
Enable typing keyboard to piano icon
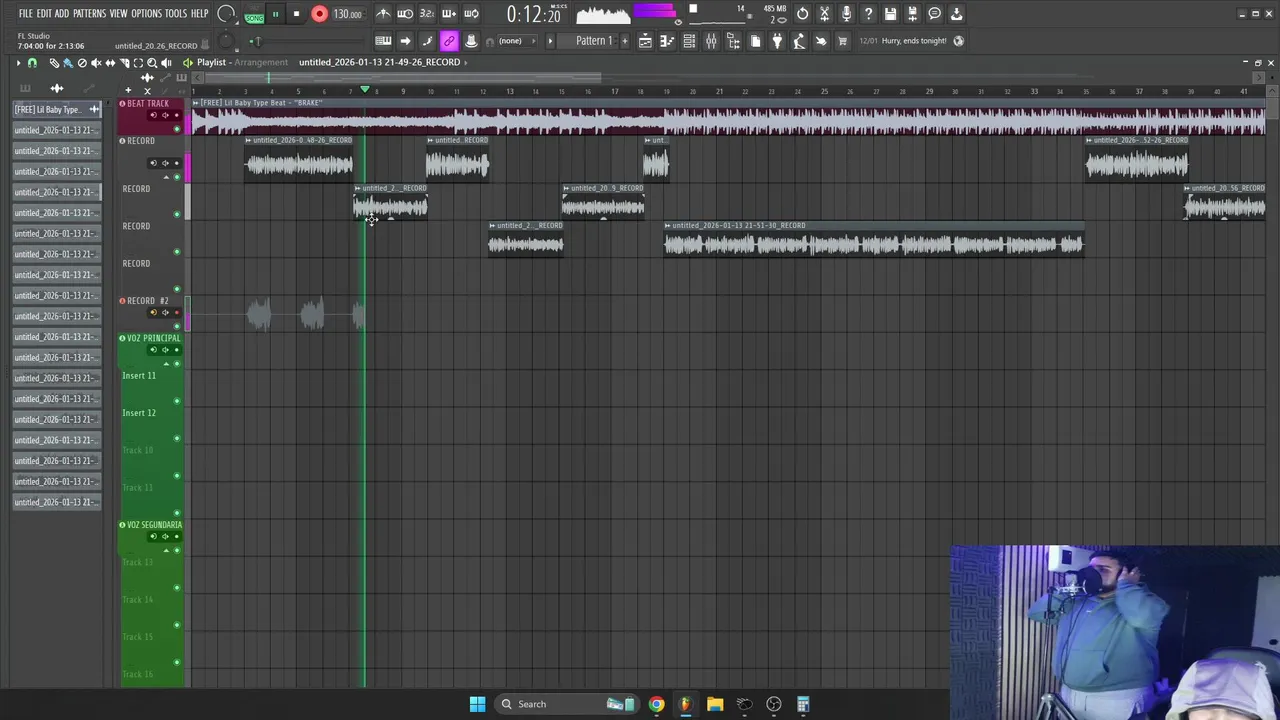(x=383, y=41)
